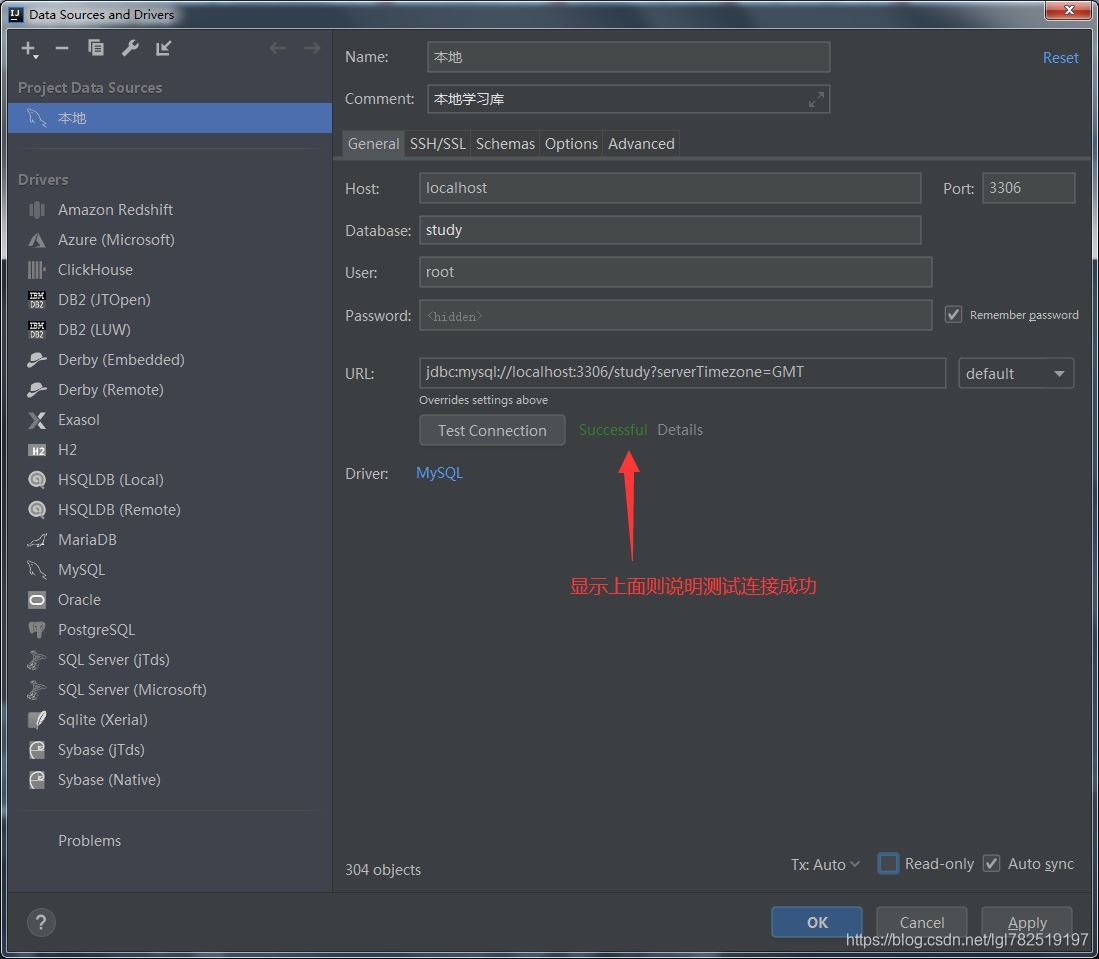This screenshot has width=1099, height=959.
Task: Select HSQLDB (Local) driver icon
Action: (x=36, y=480)
